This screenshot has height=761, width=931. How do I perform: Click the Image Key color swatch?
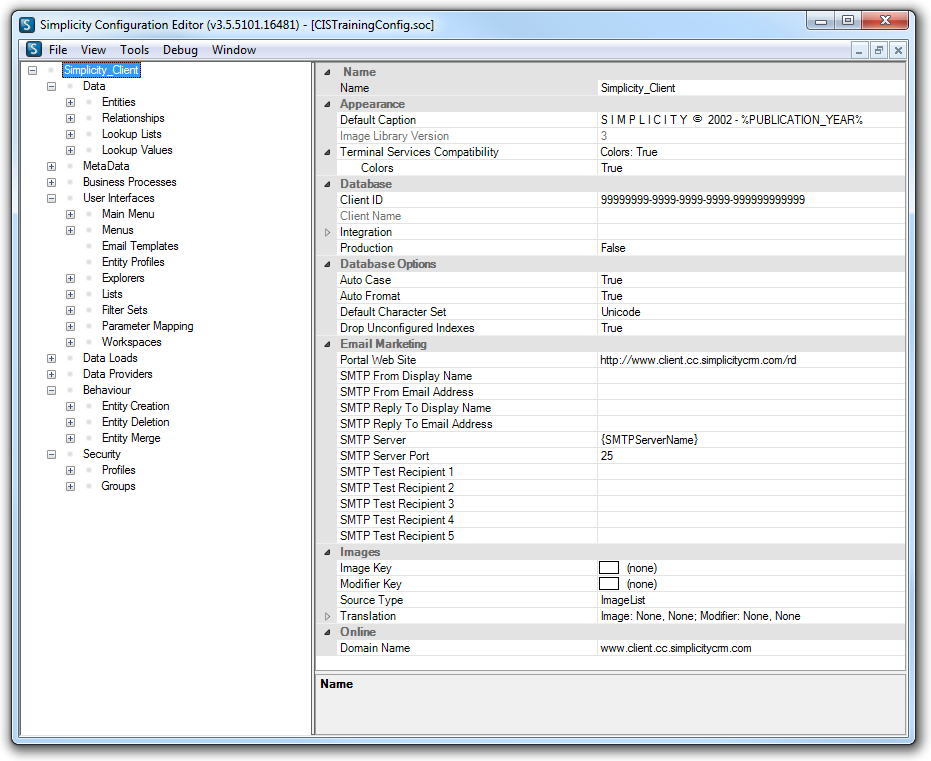(609, 568)
